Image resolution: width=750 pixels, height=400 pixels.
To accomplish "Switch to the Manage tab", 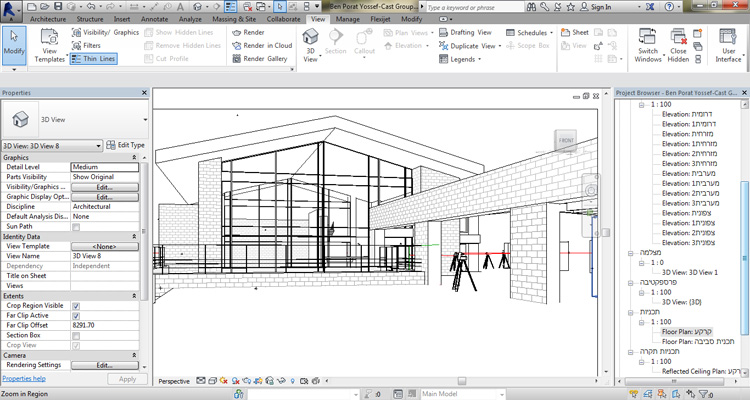I will (x=348, y=19).
